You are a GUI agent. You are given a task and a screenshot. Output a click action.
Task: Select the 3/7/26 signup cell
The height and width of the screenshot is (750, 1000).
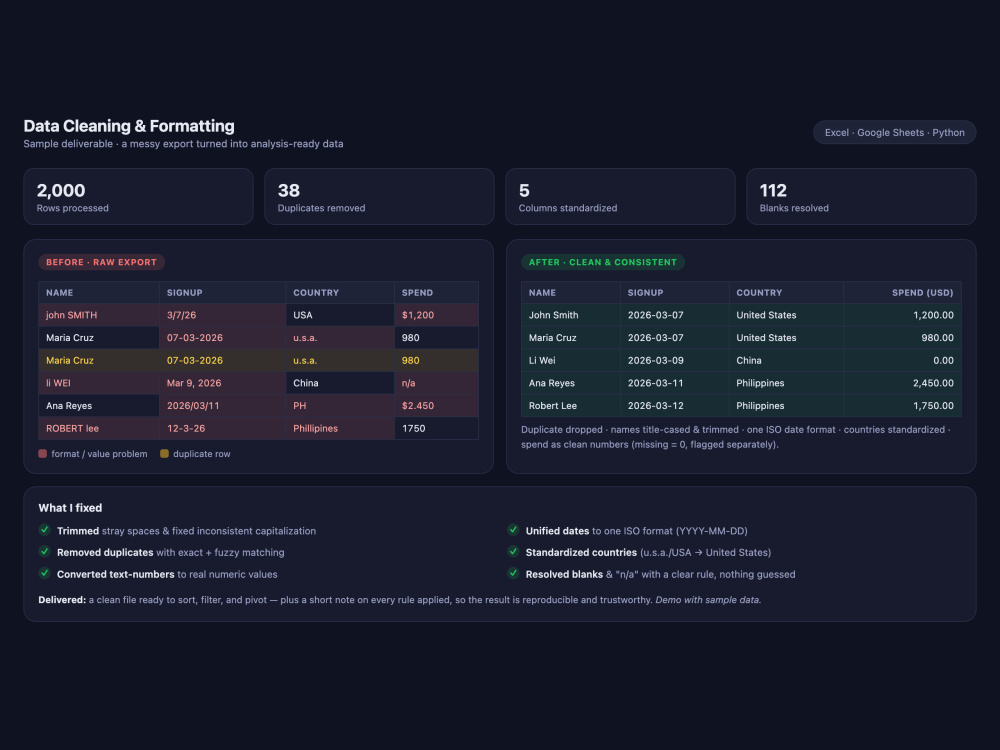click(223, 315)
